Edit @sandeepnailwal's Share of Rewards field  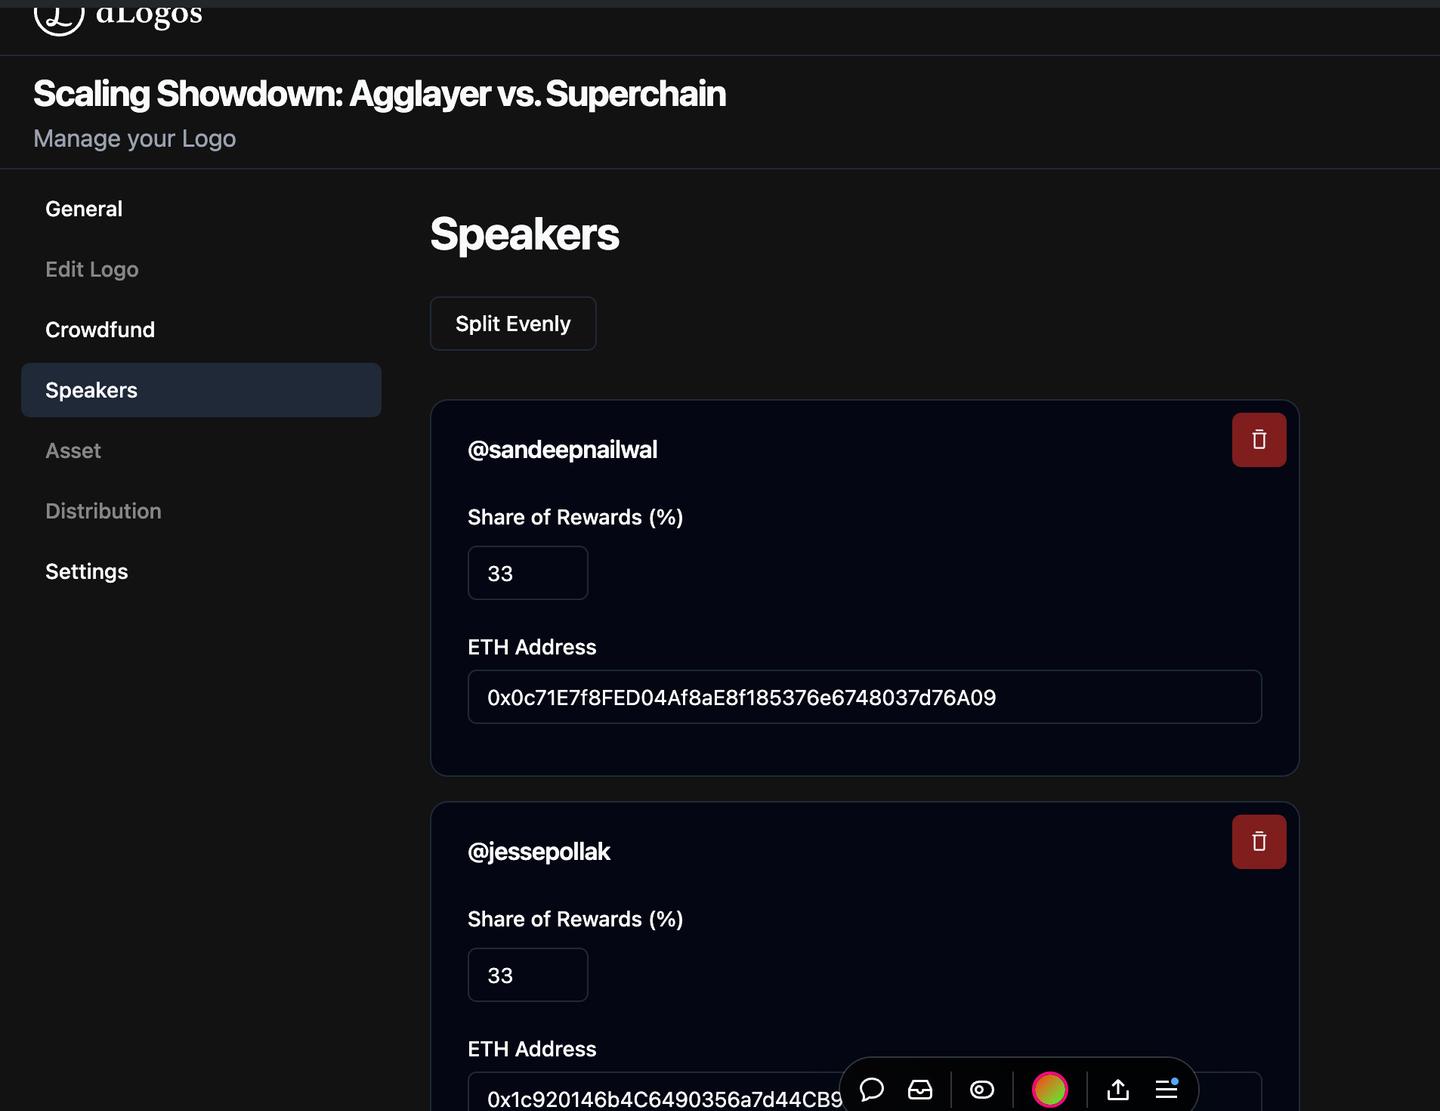pyautogui.click(x=528, y=573)
